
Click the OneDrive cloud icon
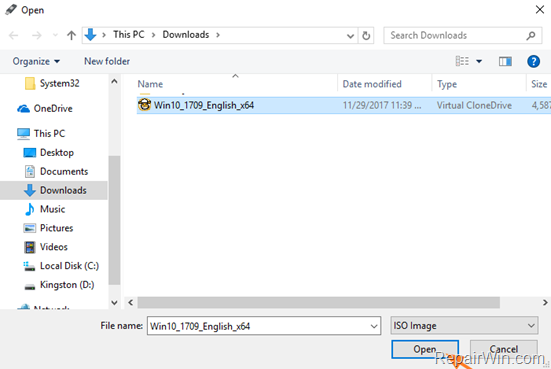24,109
